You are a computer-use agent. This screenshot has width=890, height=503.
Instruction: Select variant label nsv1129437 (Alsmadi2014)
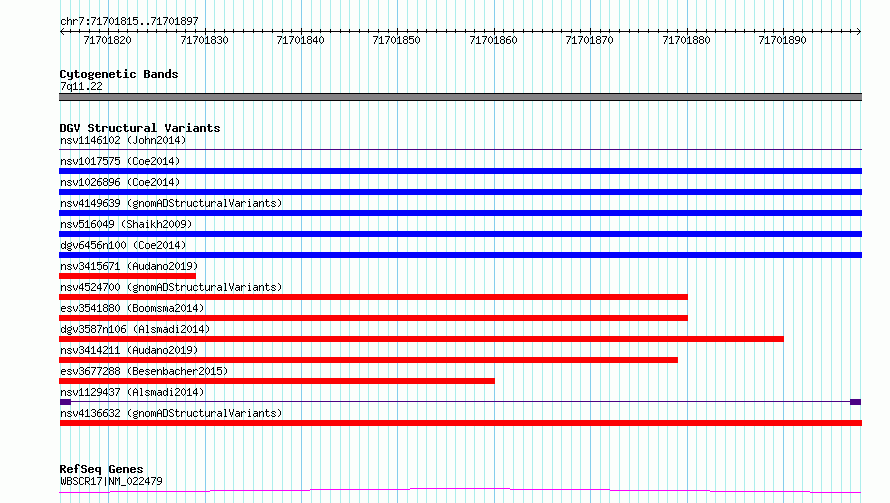(x=132, y=392)
